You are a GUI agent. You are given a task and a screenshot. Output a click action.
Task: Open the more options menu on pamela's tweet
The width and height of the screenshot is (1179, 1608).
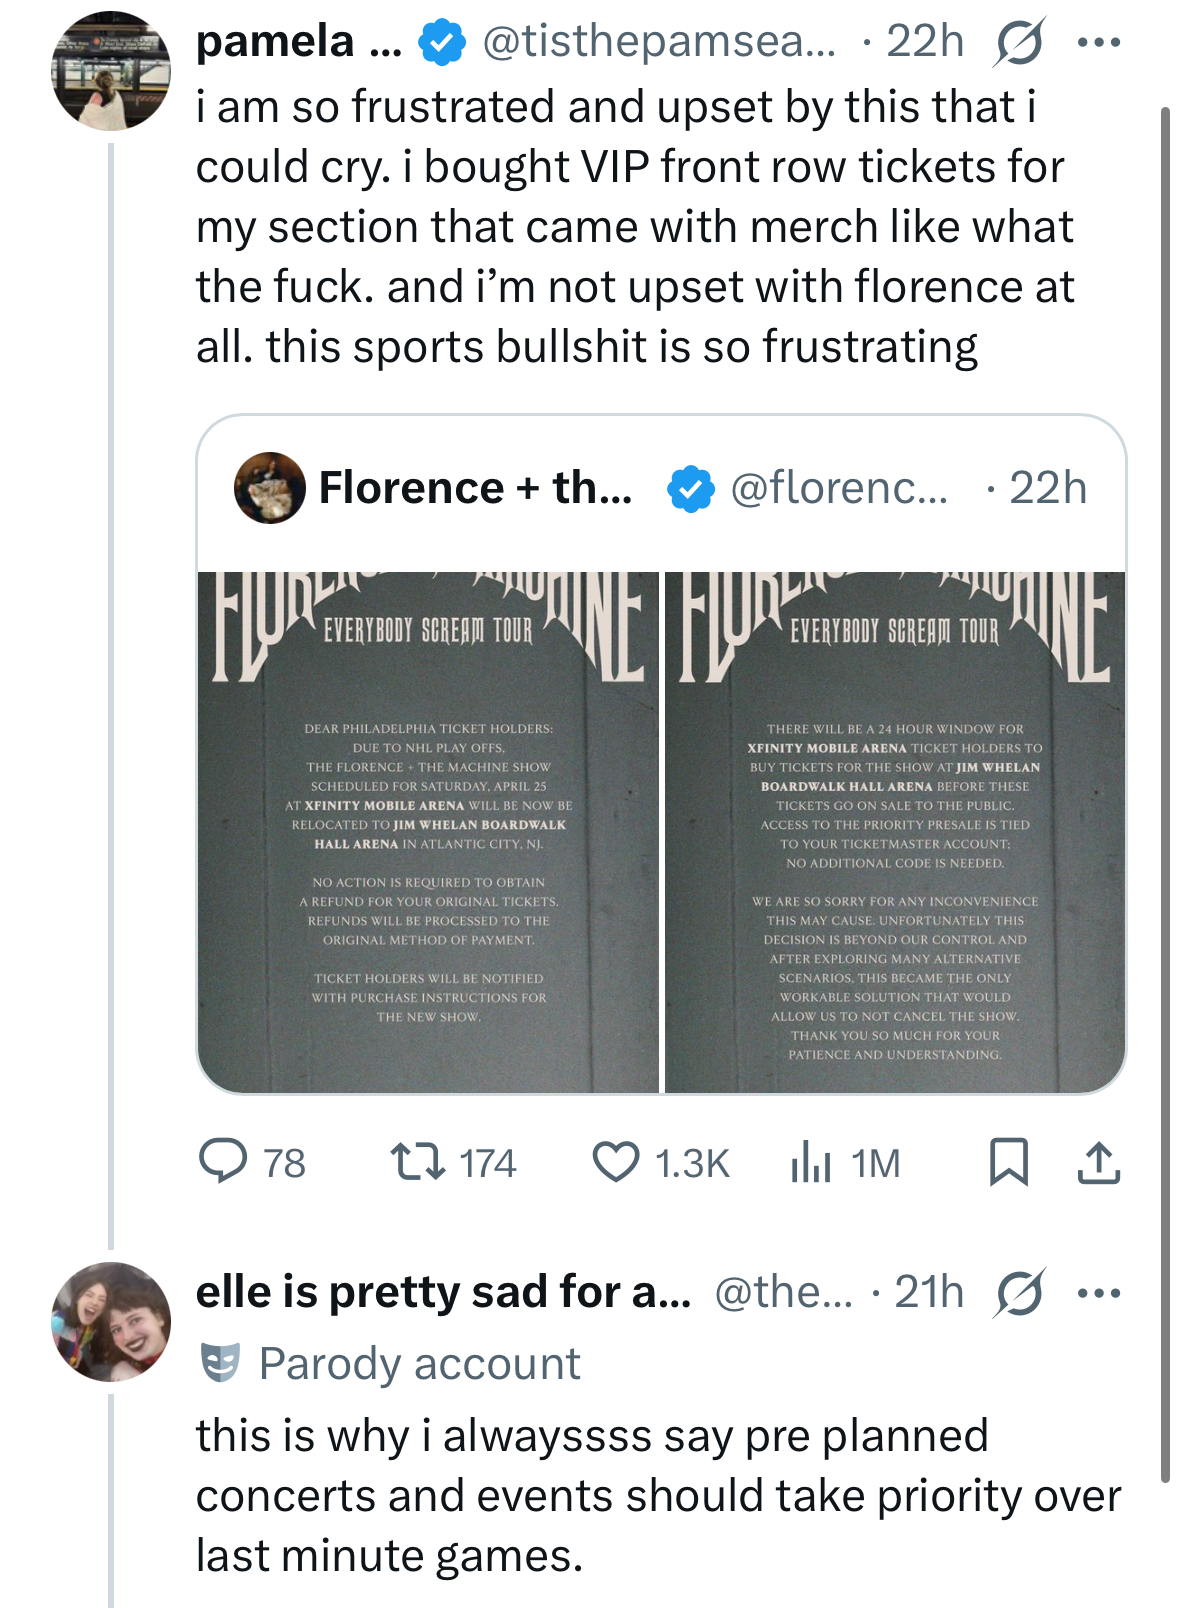(1099, 43)
